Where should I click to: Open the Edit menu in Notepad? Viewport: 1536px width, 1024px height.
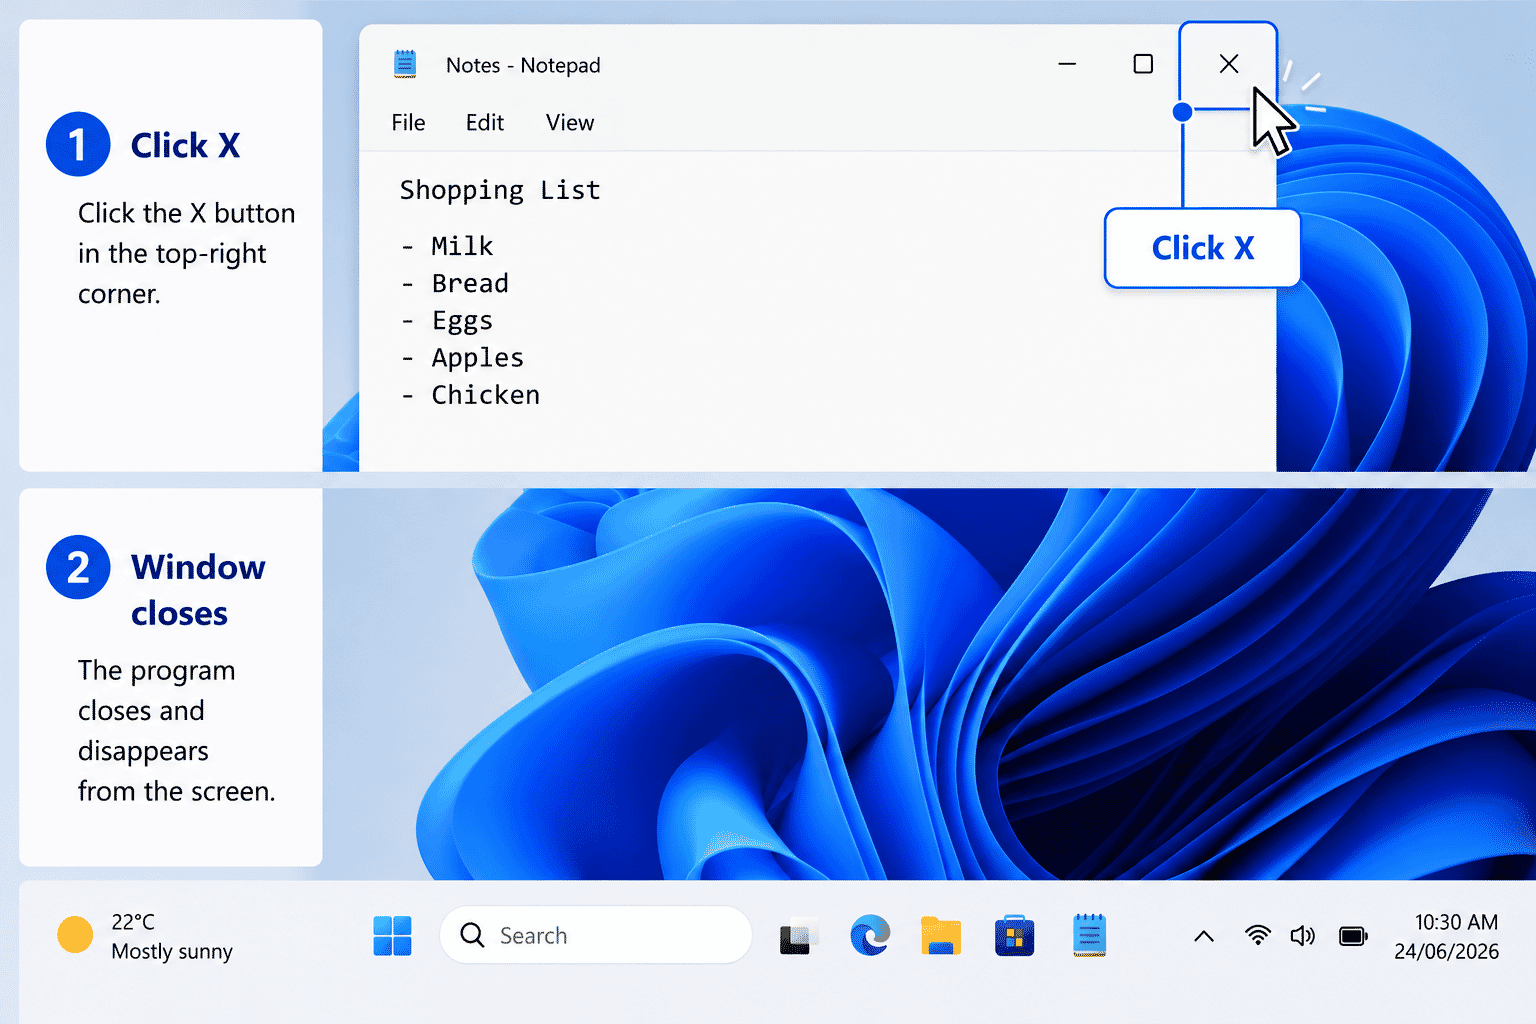[485, 123]
